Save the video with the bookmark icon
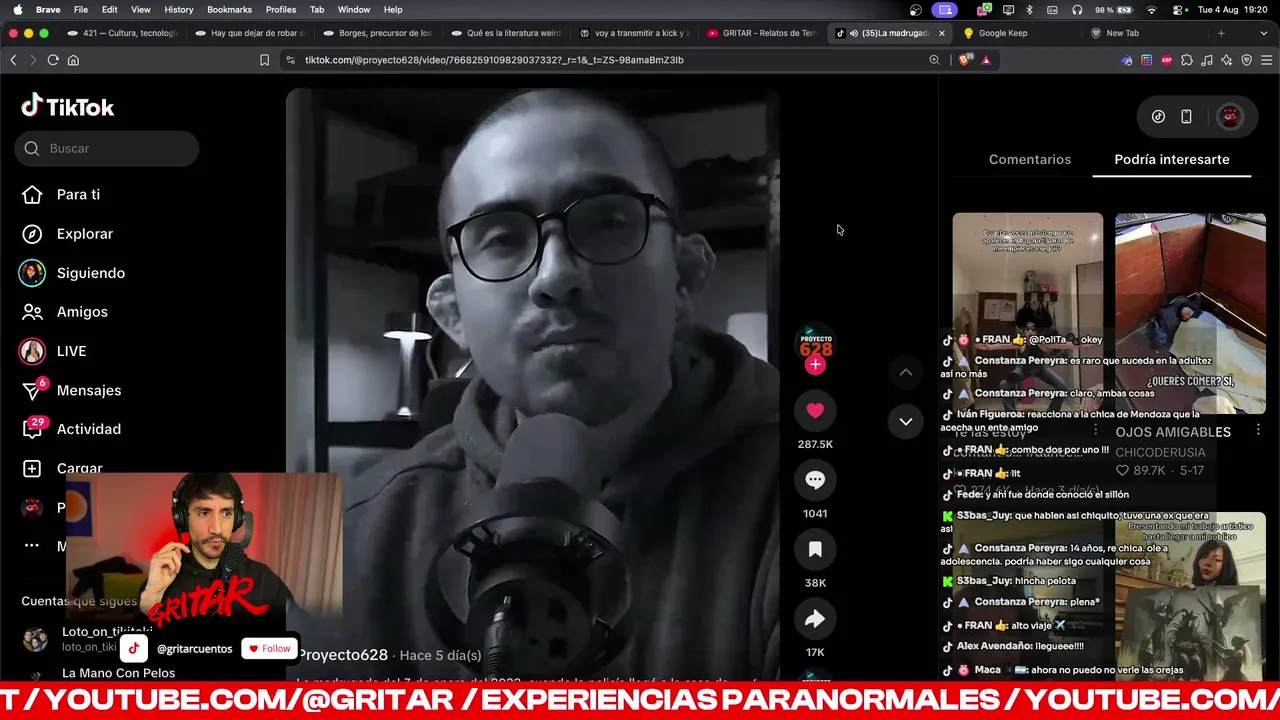The image size is (1280, 720). 815,549
